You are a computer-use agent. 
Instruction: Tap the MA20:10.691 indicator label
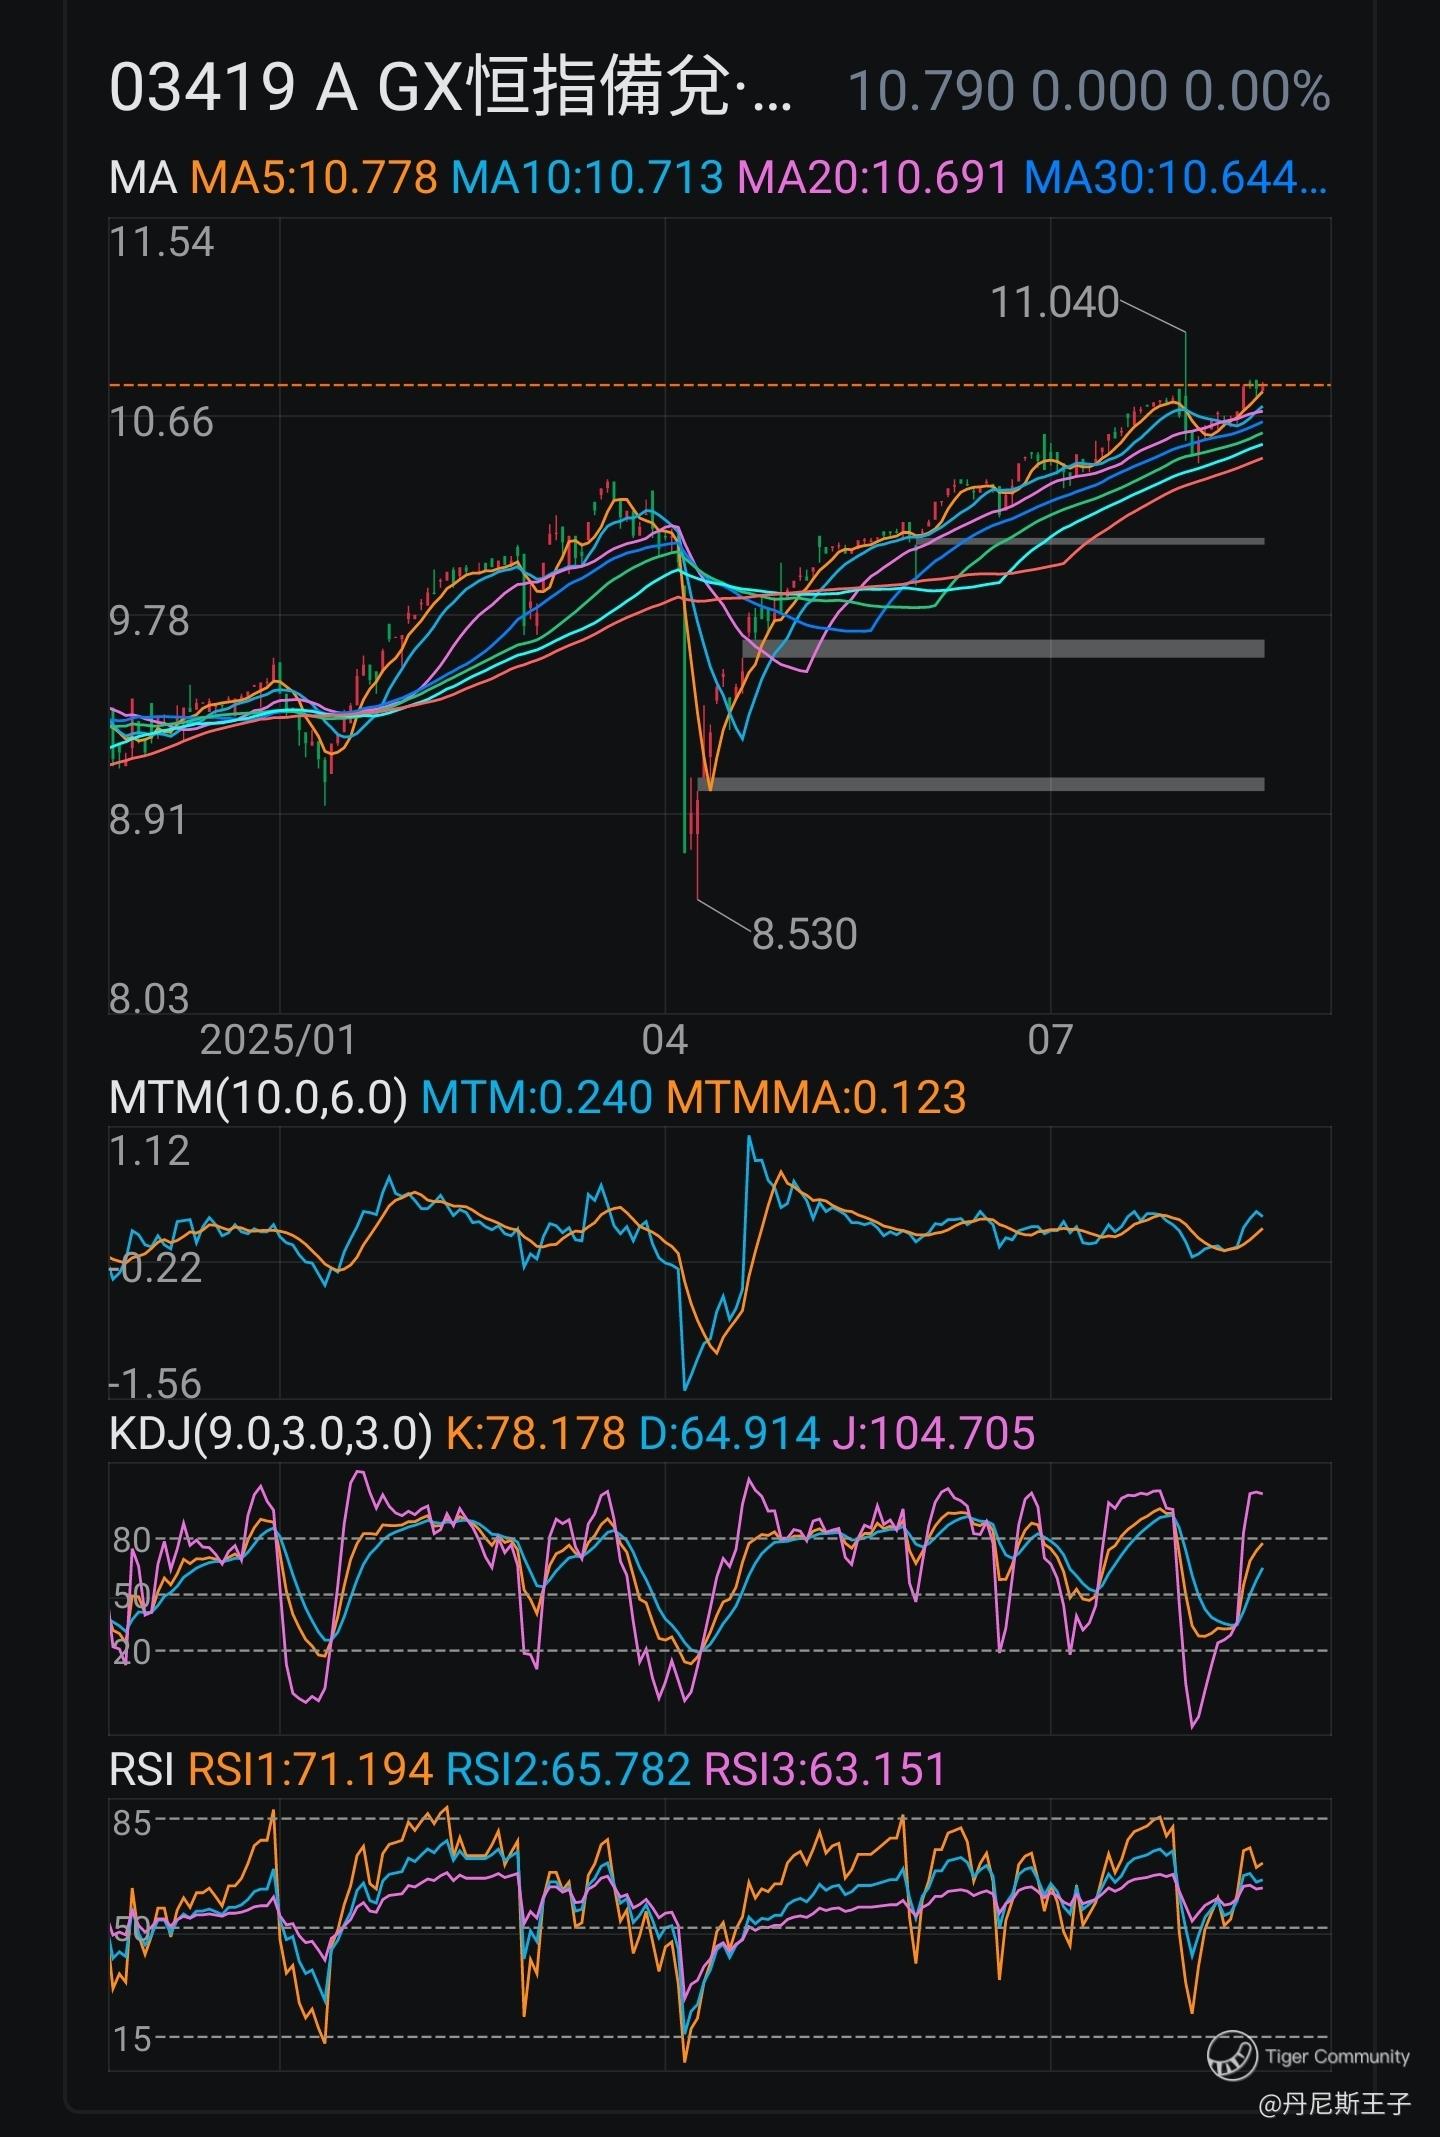tap(873, 177)
